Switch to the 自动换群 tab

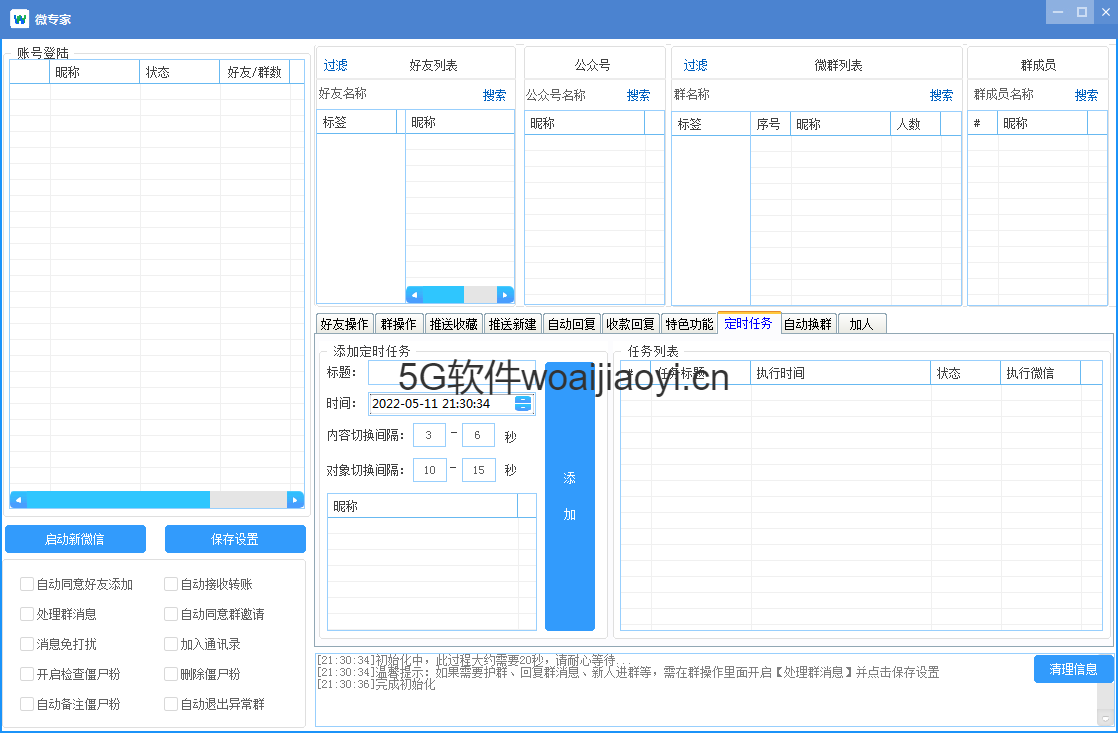(x=808, y=324)
